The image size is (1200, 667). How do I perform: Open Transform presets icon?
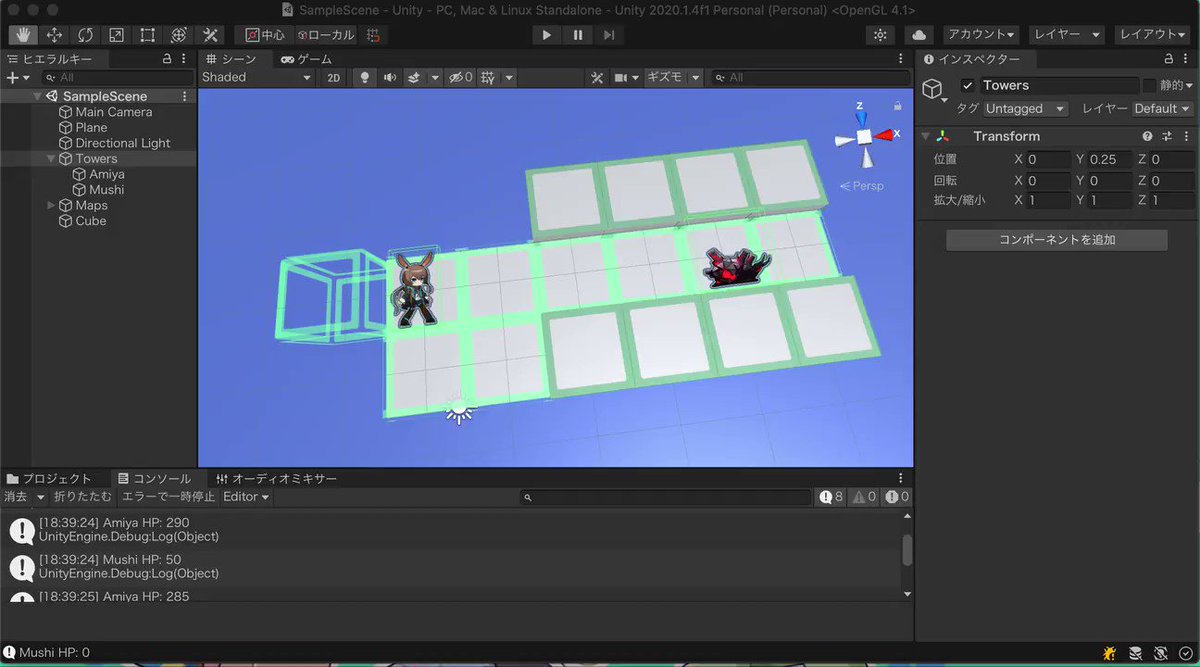click(1166, 136)
